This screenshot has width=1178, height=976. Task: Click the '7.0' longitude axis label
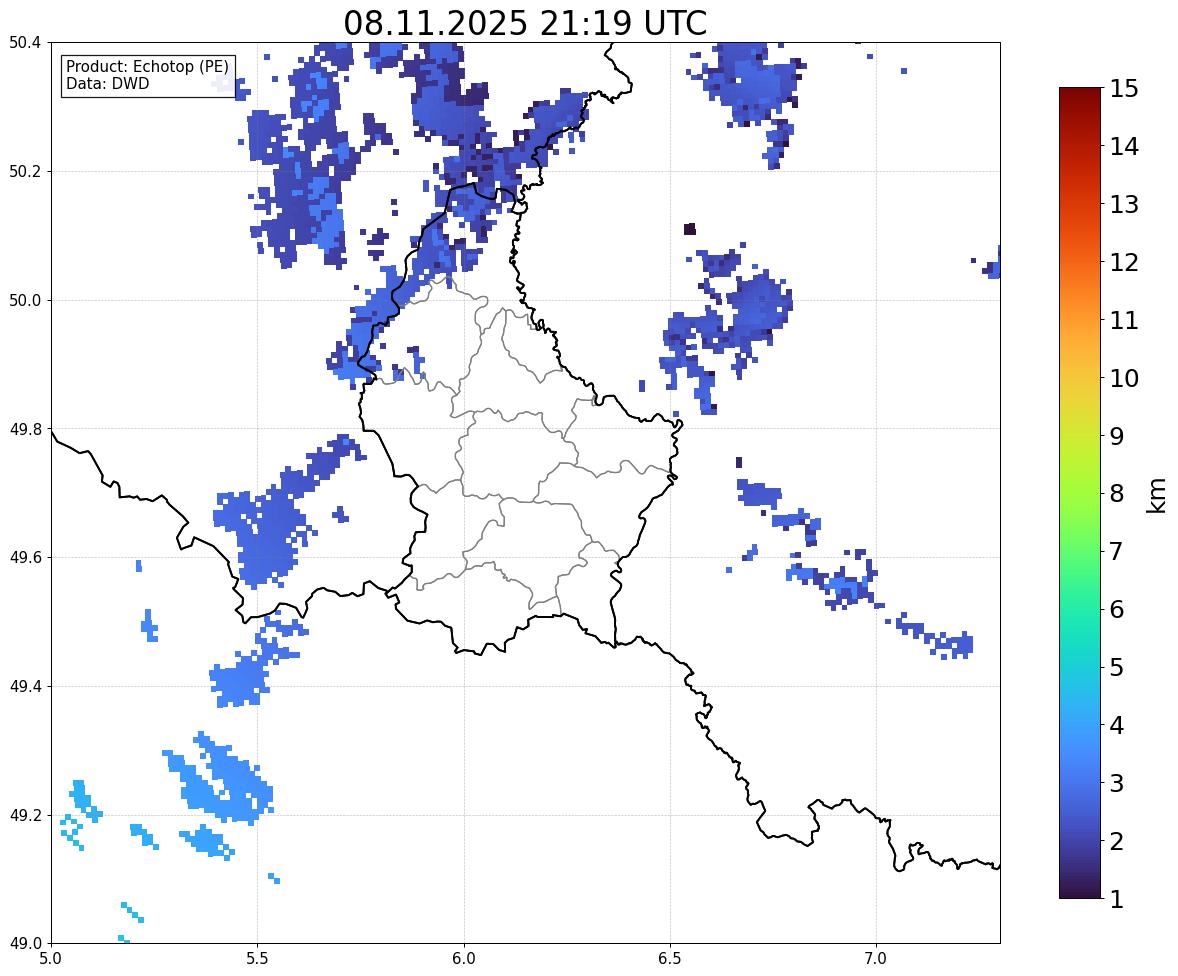coord(876,959)
